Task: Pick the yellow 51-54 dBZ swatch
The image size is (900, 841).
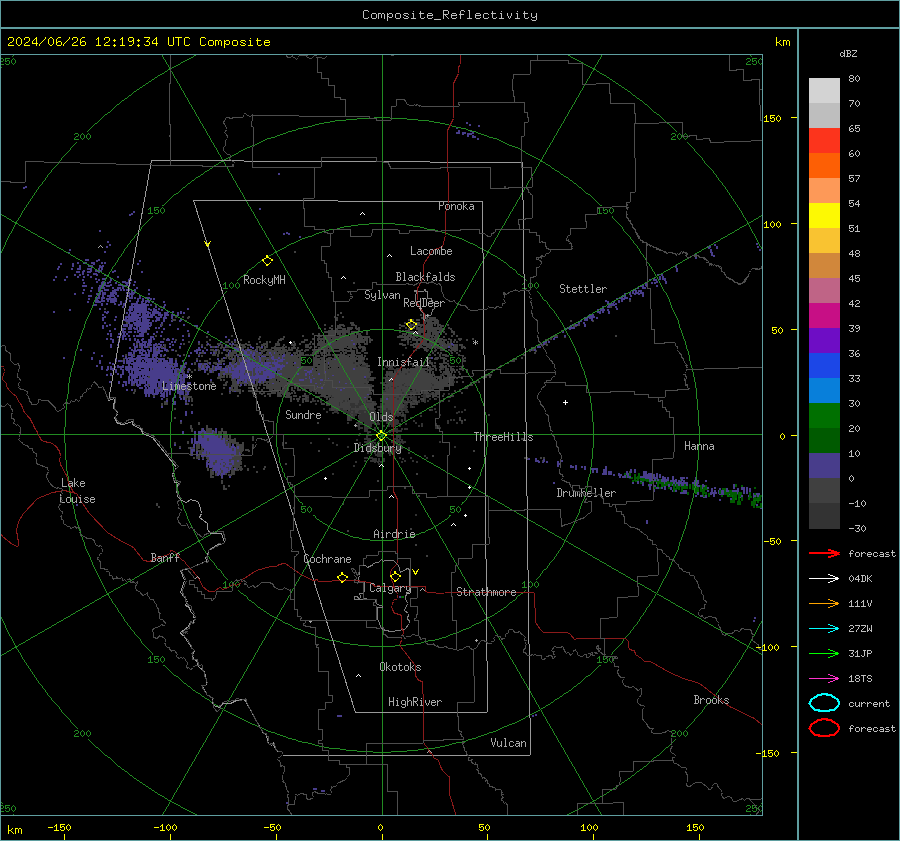Action: click(824, 216)
